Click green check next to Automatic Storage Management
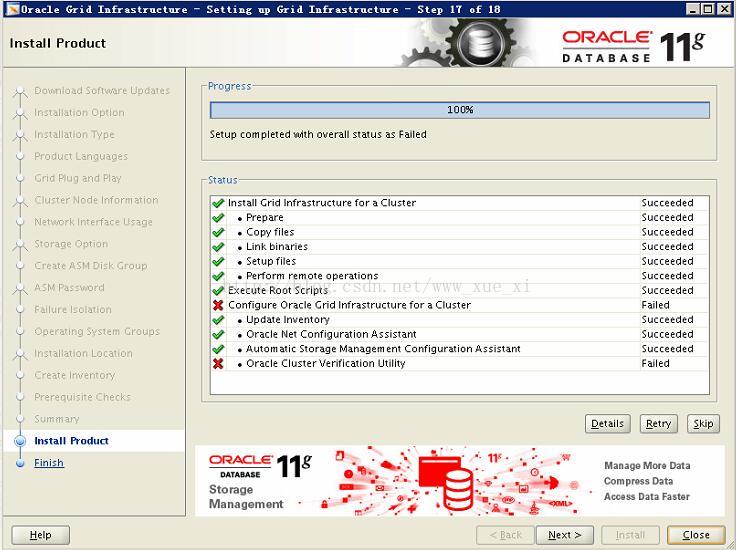This screenshot has height=550, width=736. 218,349
